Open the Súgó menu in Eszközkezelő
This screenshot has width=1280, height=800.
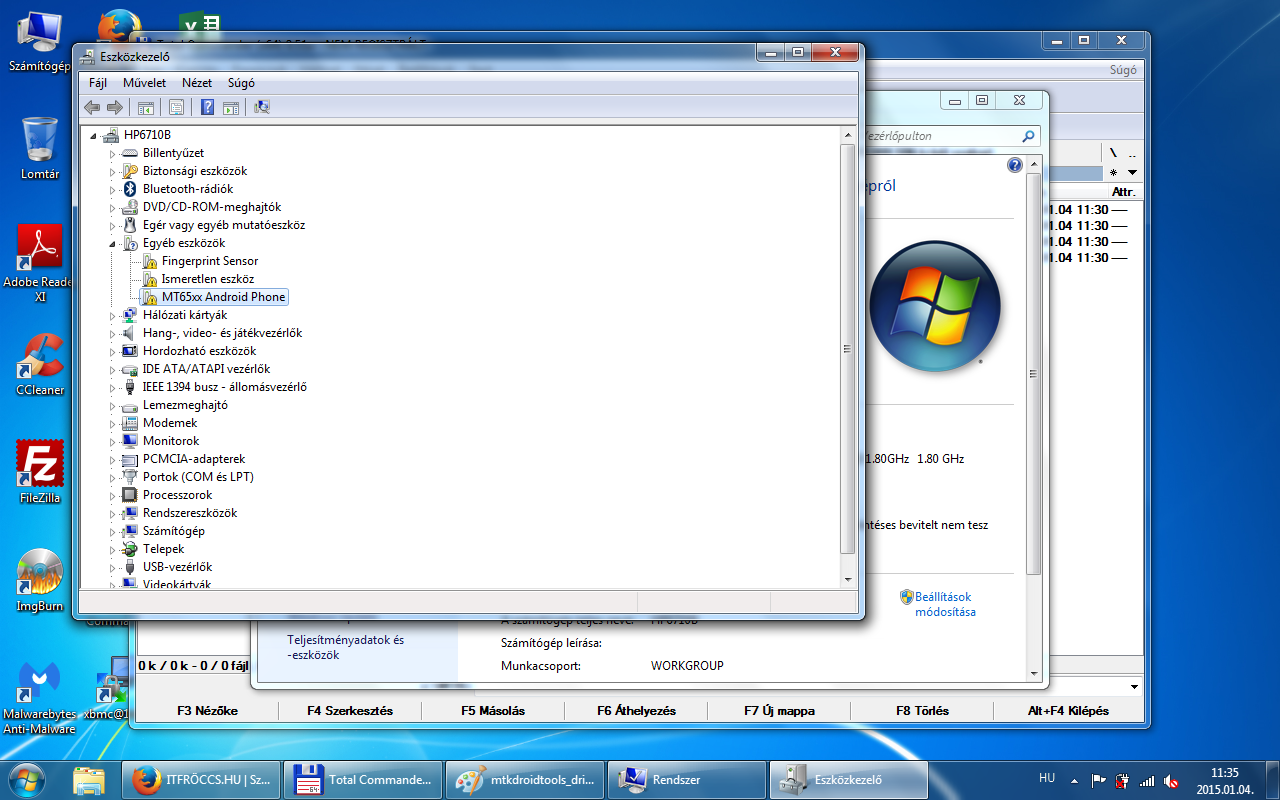(241, 83)
